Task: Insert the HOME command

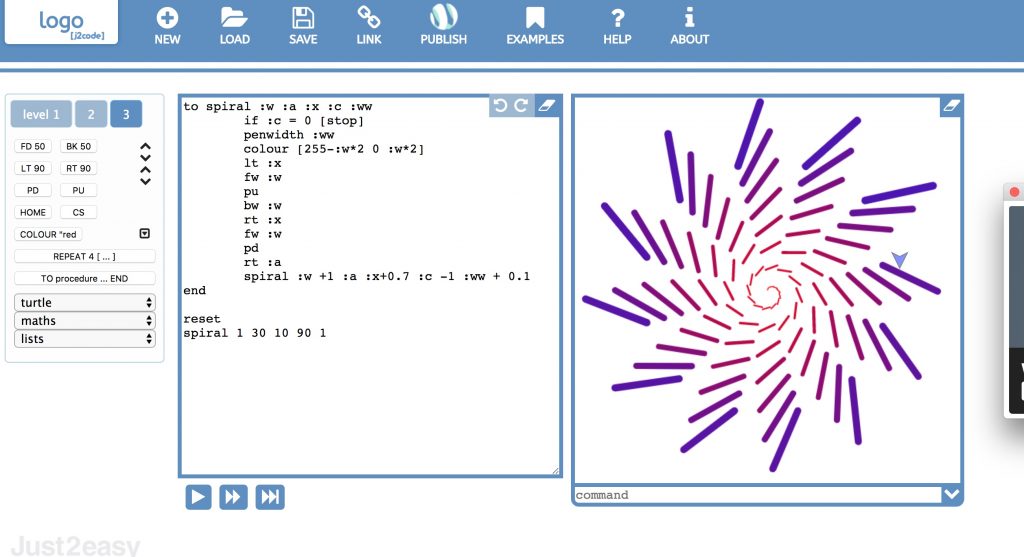Action: pos(33,212)
